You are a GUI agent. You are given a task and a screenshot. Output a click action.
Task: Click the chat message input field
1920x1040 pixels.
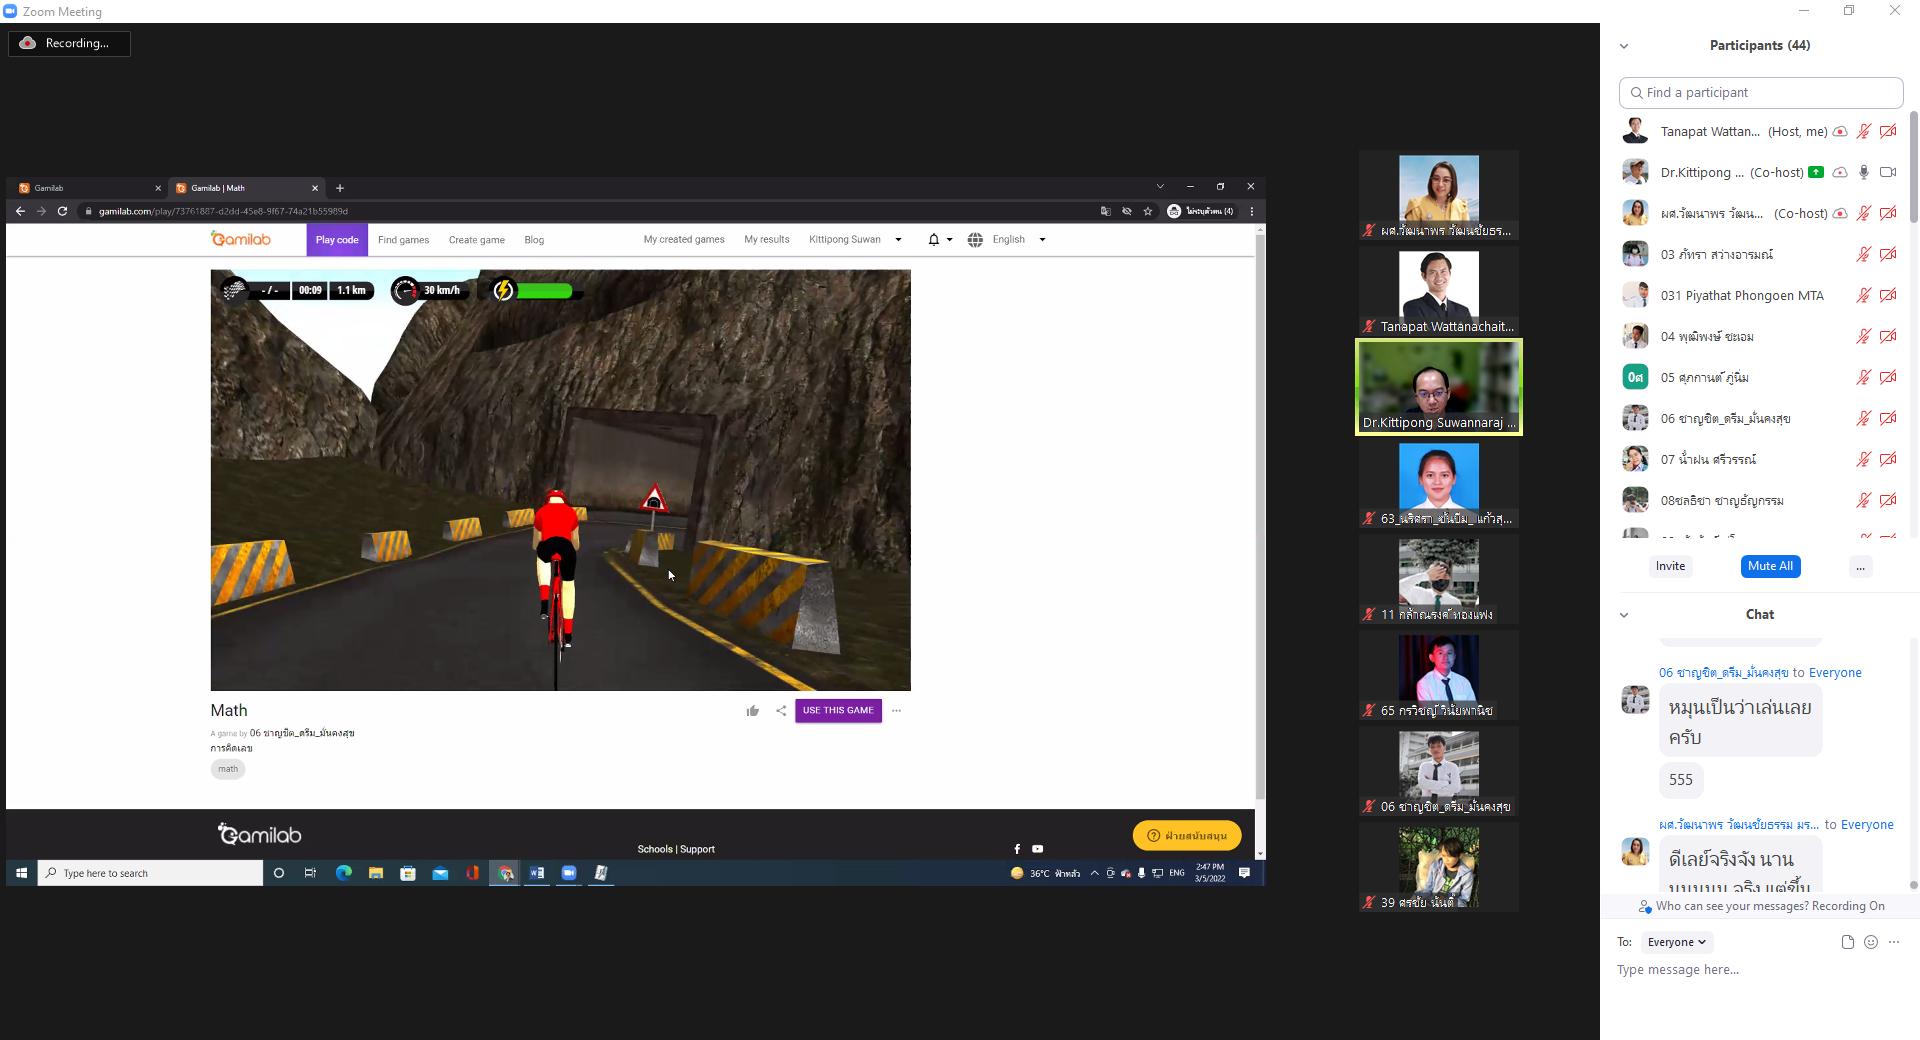[x=1760, y=970]
